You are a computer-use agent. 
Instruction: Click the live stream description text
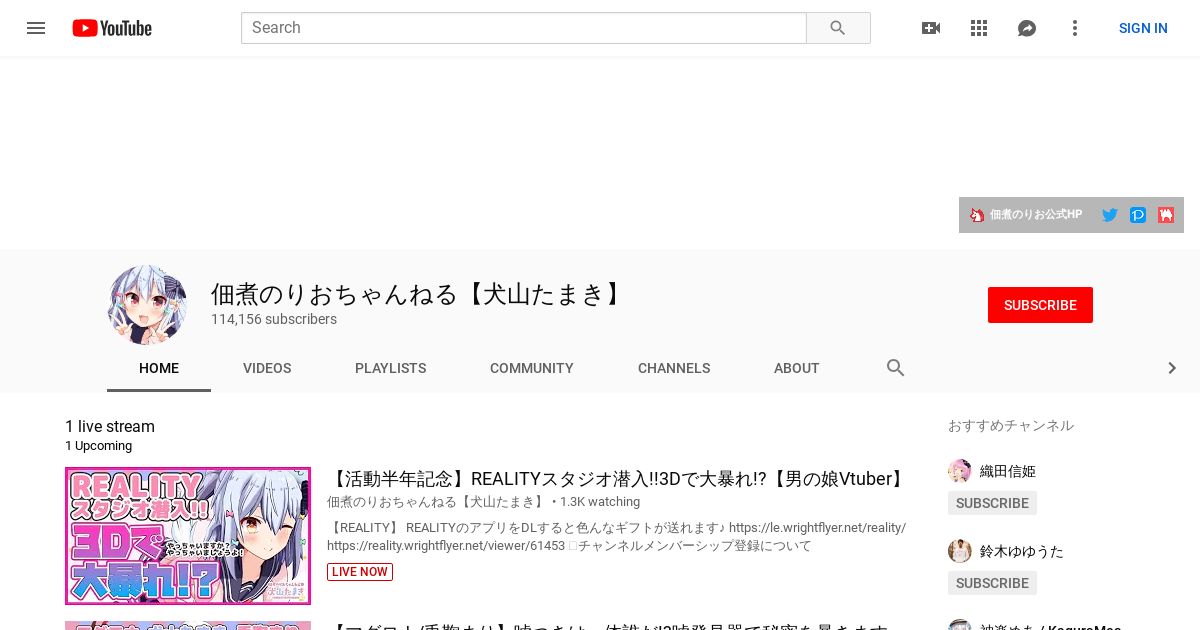coord(617,537)
